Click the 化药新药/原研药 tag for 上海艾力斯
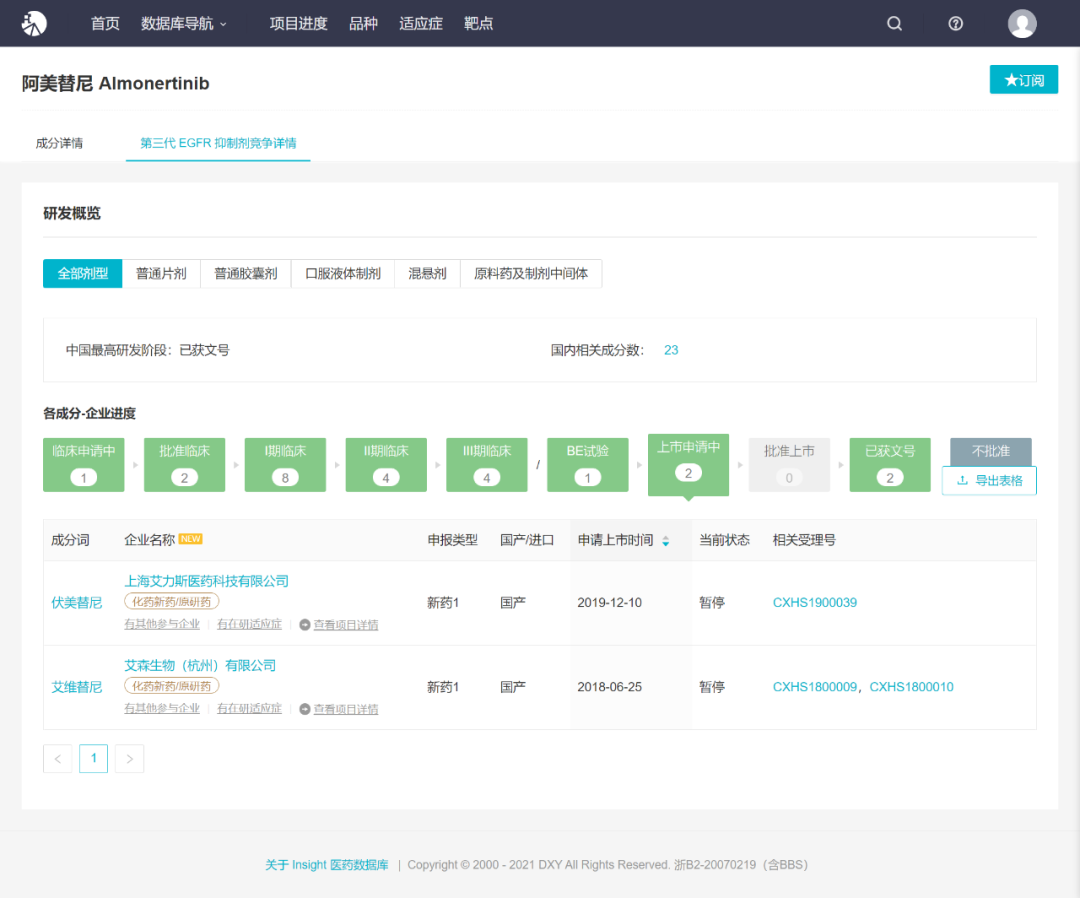 172,601
